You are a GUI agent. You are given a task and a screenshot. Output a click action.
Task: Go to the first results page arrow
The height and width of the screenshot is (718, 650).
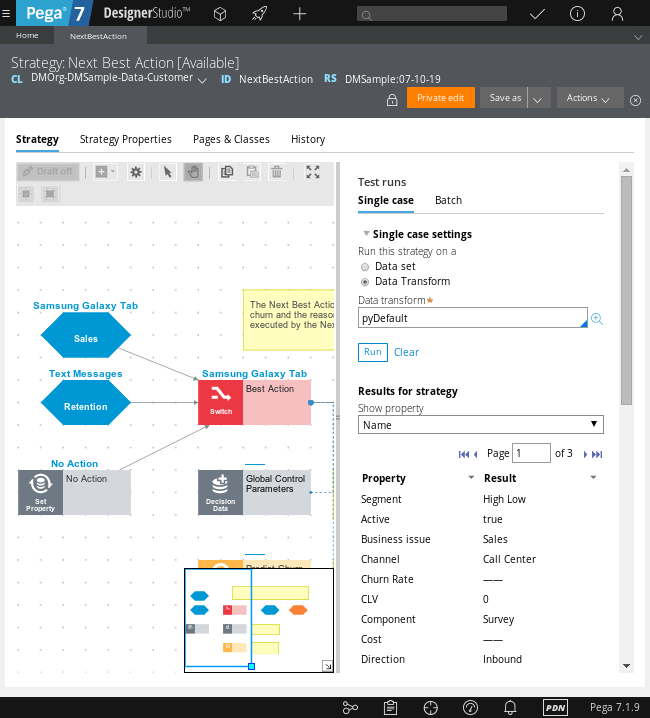pos(464,454)
